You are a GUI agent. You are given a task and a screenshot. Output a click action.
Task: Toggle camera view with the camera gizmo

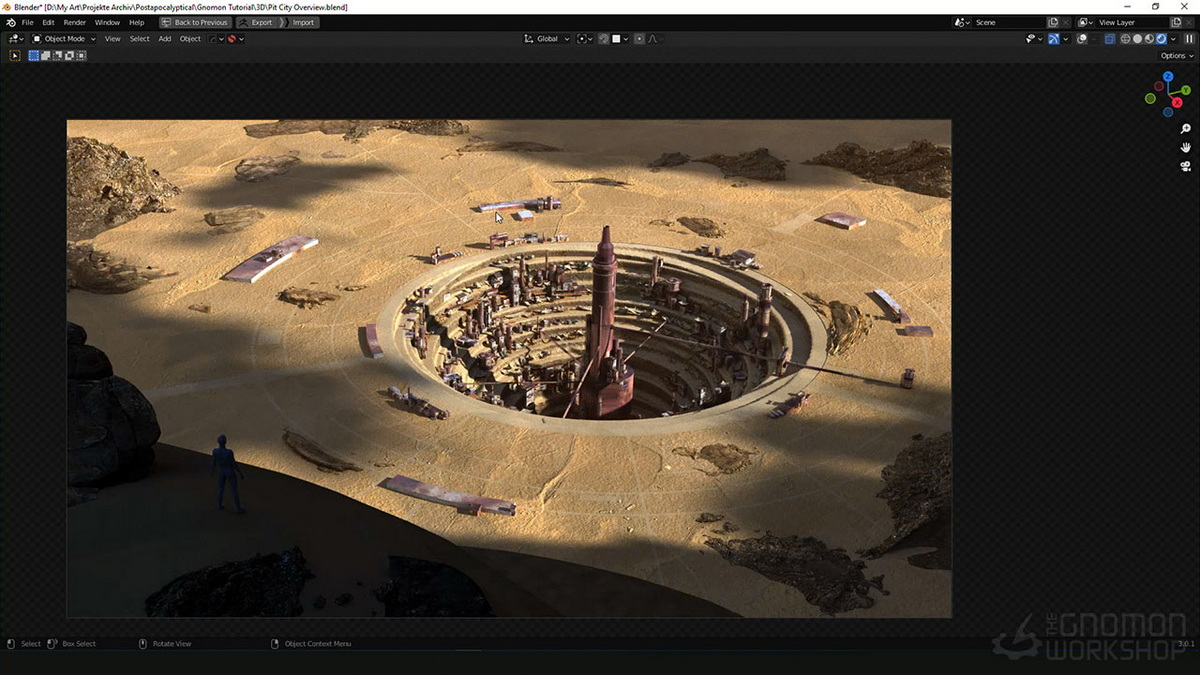(x=1185, y=166)
